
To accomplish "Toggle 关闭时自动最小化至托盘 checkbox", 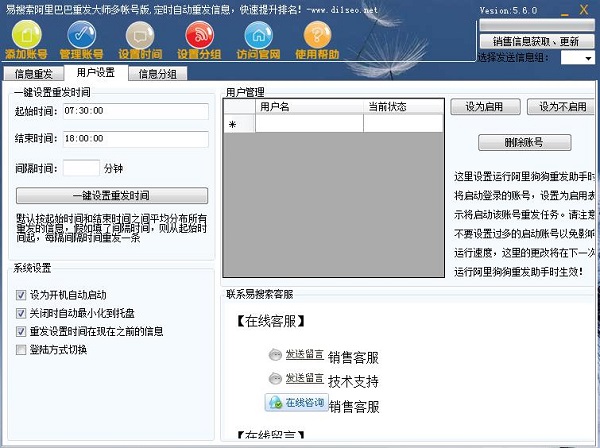I will [x=22, y=314].
